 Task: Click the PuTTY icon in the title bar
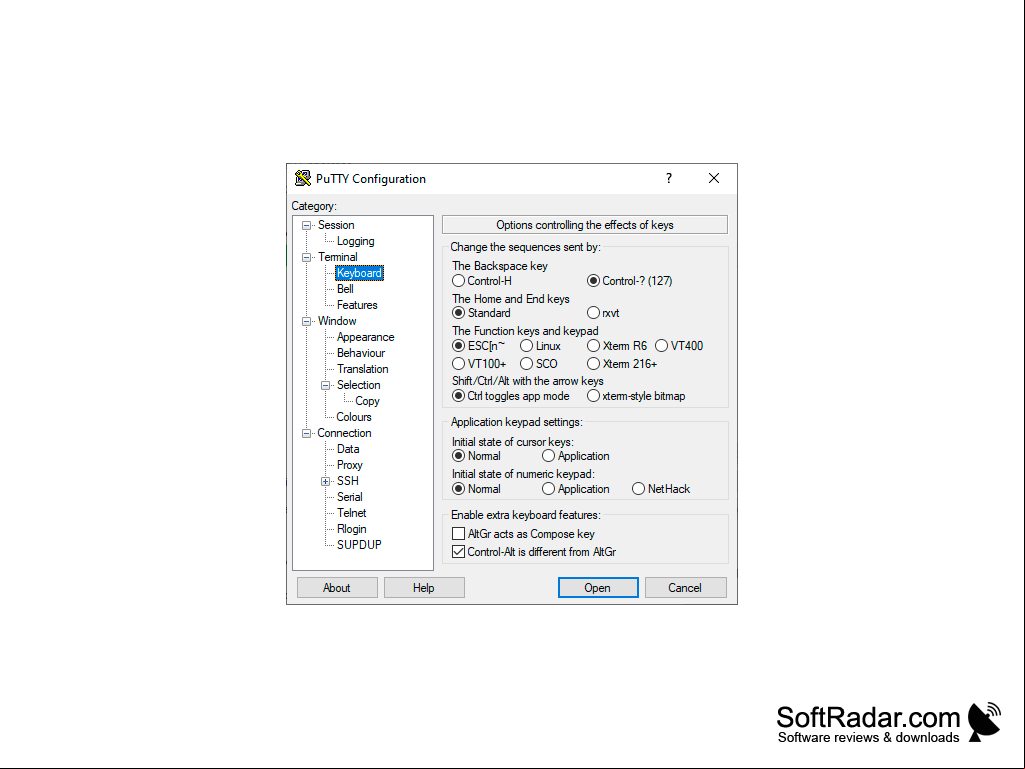(303, 178)
